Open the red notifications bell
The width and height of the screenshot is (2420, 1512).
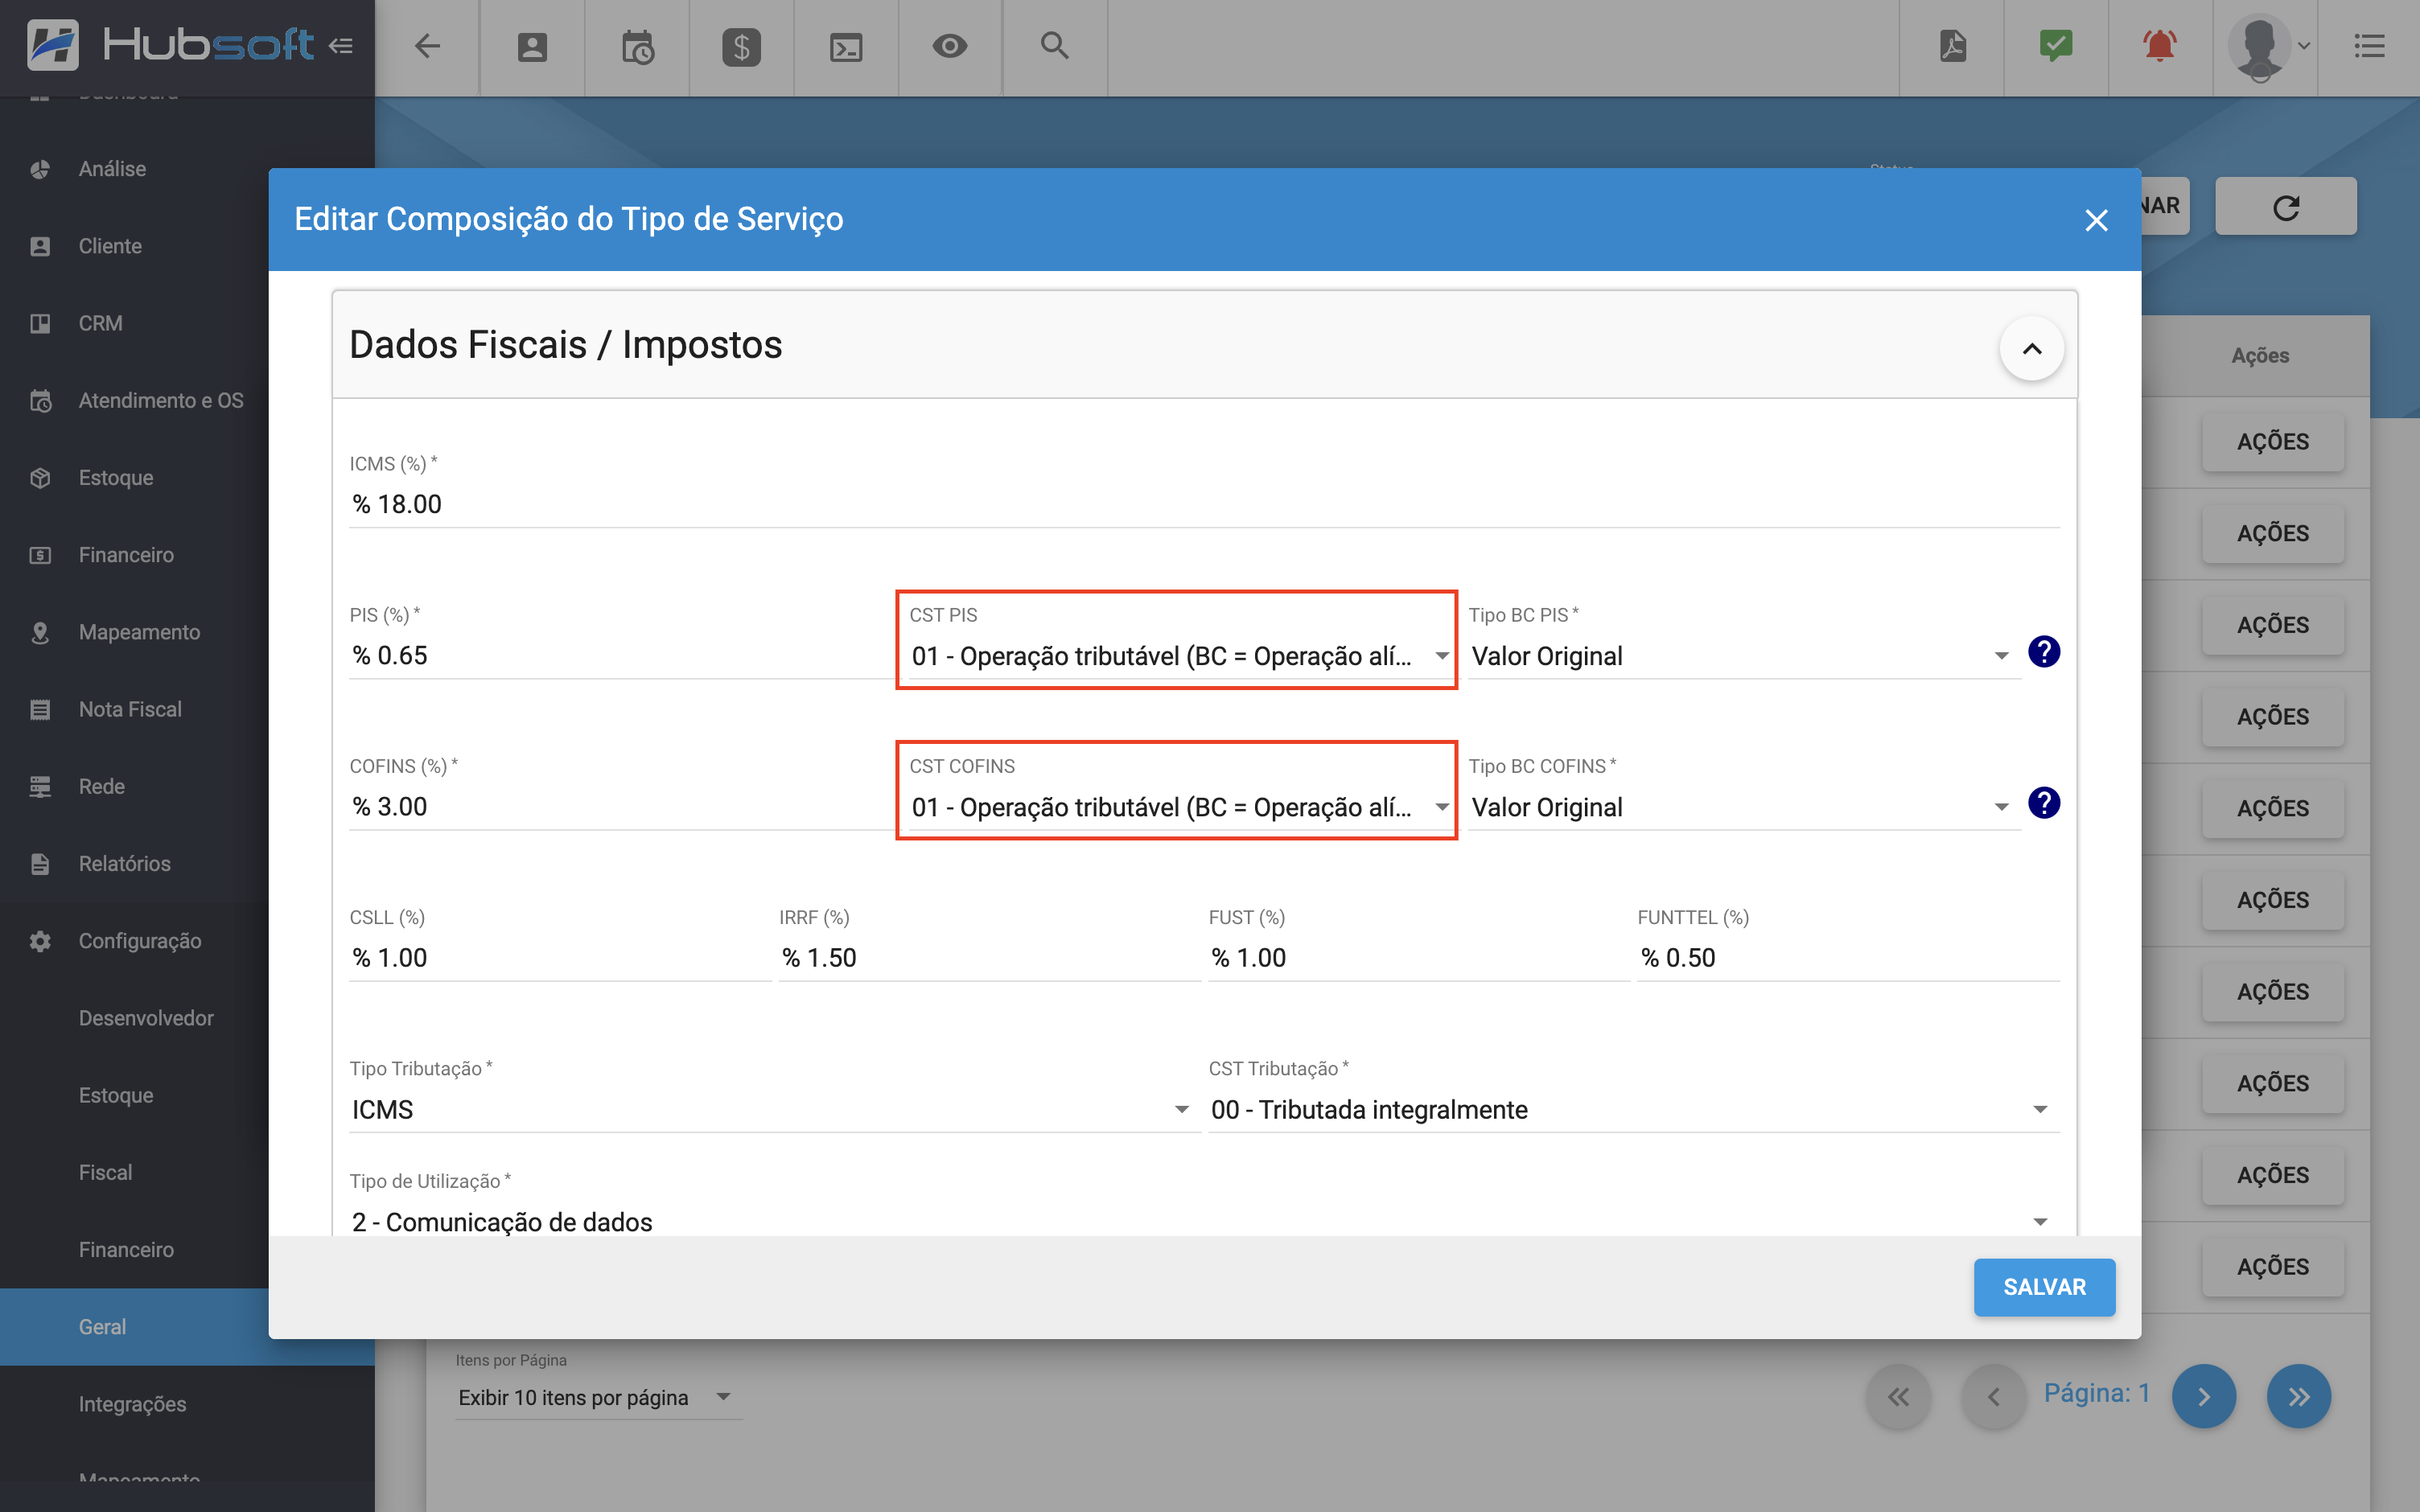click(x=2160, y=46)
